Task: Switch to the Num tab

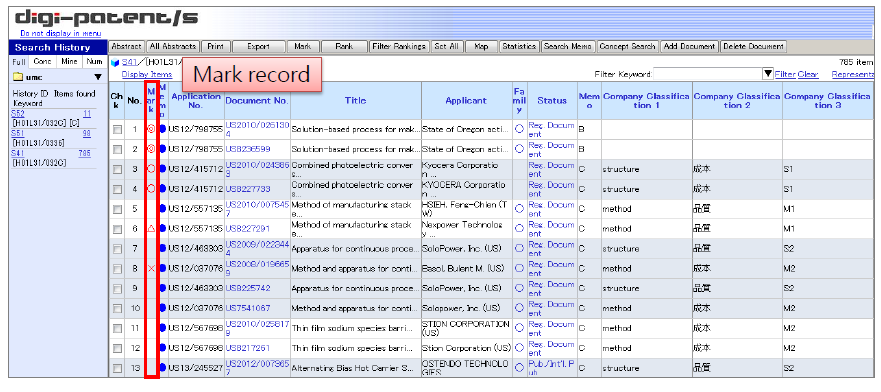Action: click(94, 62)
